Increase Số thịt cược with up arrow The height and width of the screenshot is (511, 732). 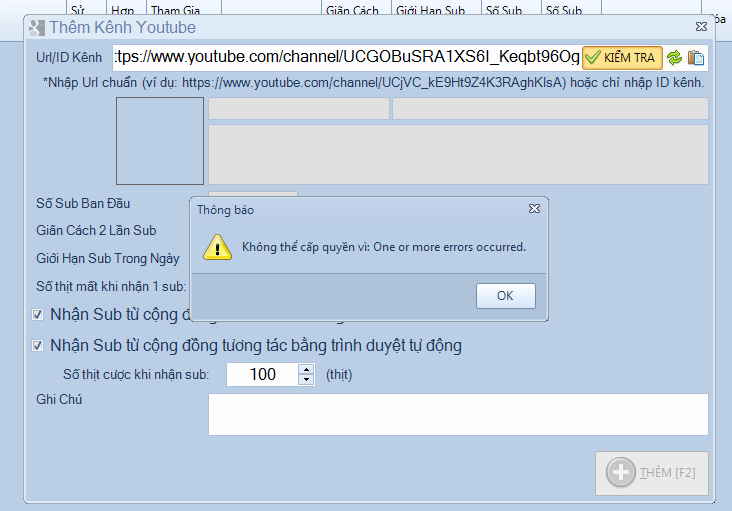point(306,369)
